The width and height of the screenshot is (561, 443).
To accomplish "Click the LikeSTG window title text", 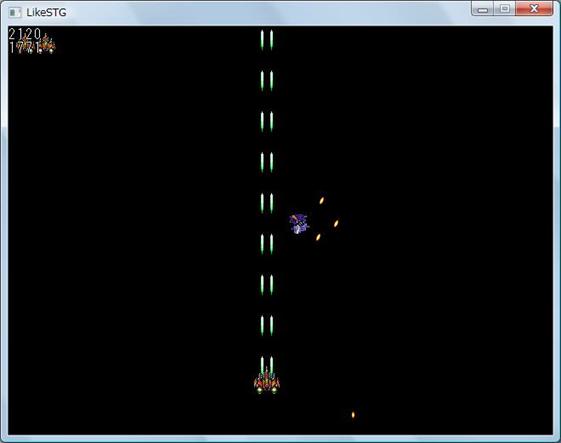I will [47, 13].
